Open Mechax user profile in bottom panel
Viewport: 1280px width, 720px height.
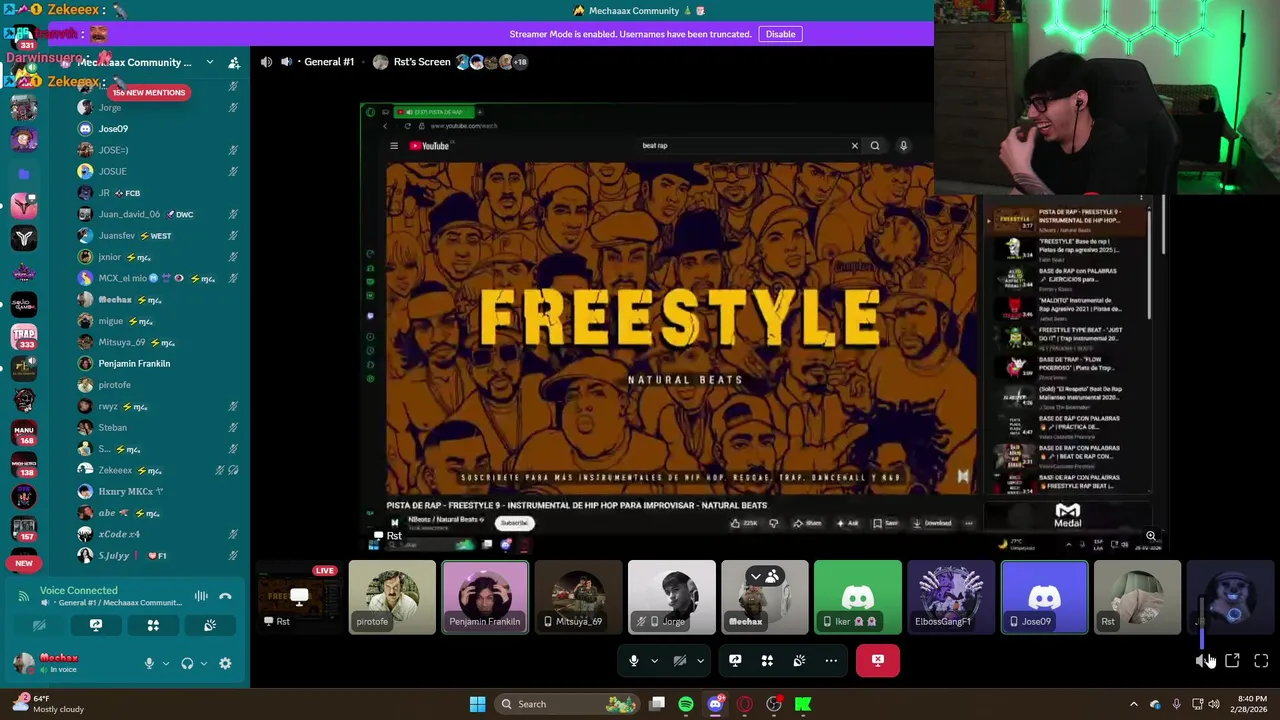(58, 663)
